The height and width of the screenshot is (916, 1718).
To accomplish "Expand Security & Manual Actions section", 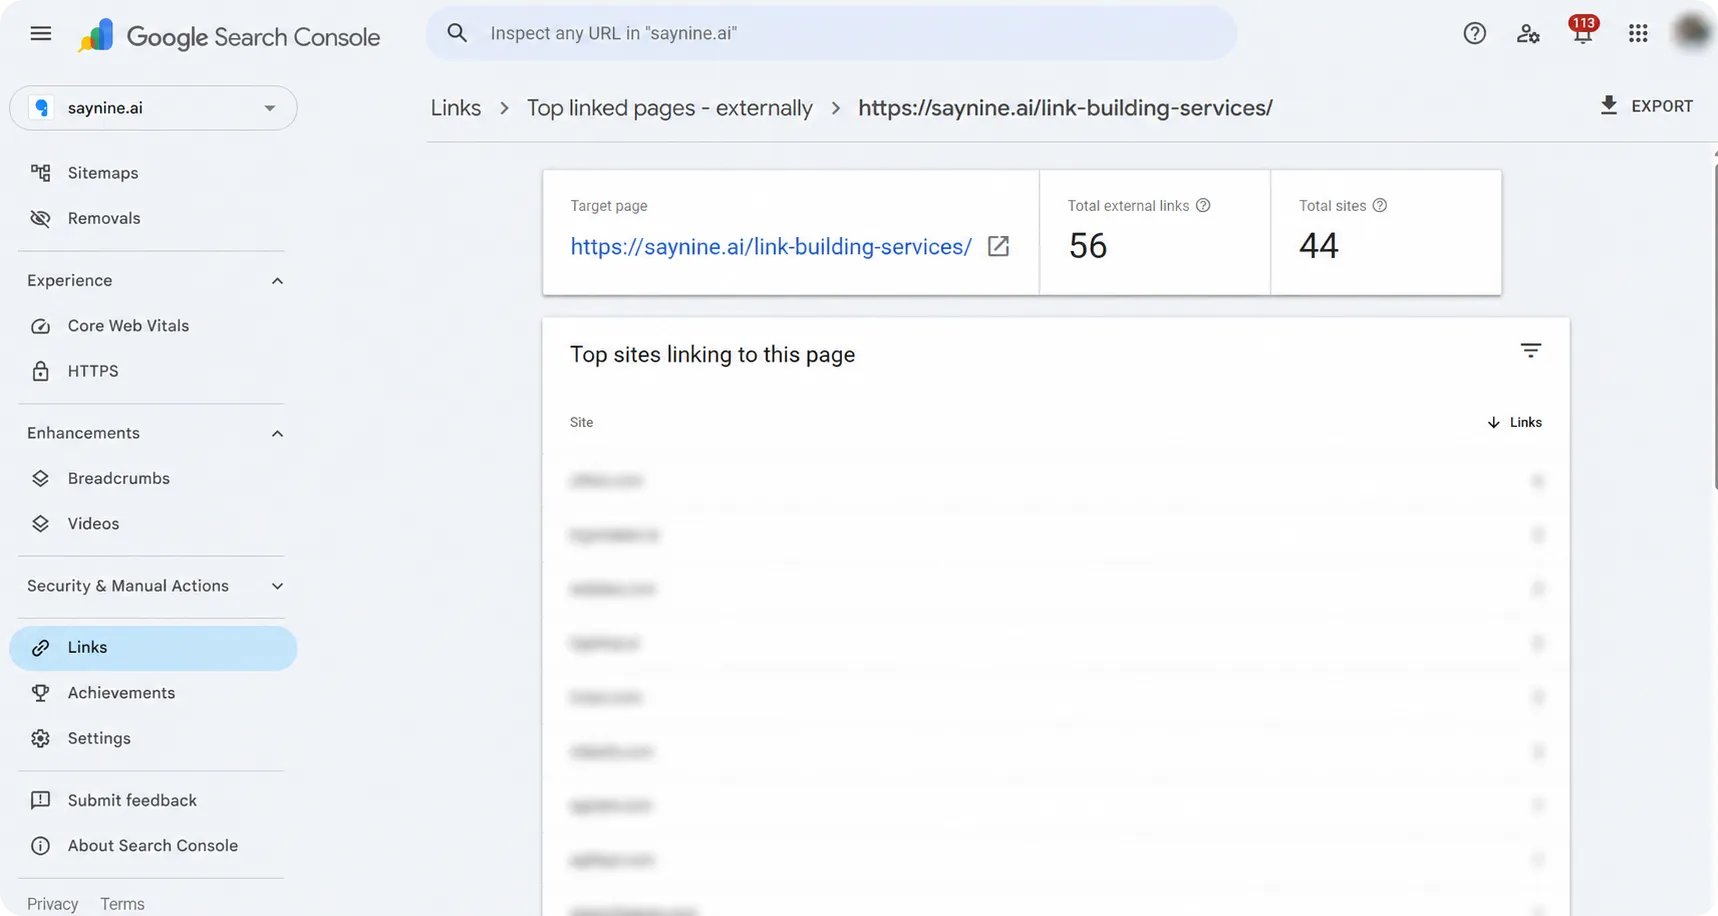I will click(x=277, y=586).
